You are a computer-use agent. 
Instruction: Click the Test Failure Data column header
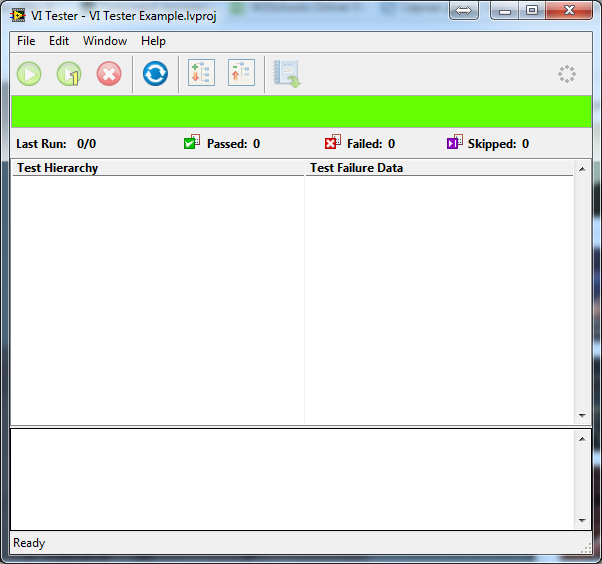pyautogui.click(x=440, y=168)
